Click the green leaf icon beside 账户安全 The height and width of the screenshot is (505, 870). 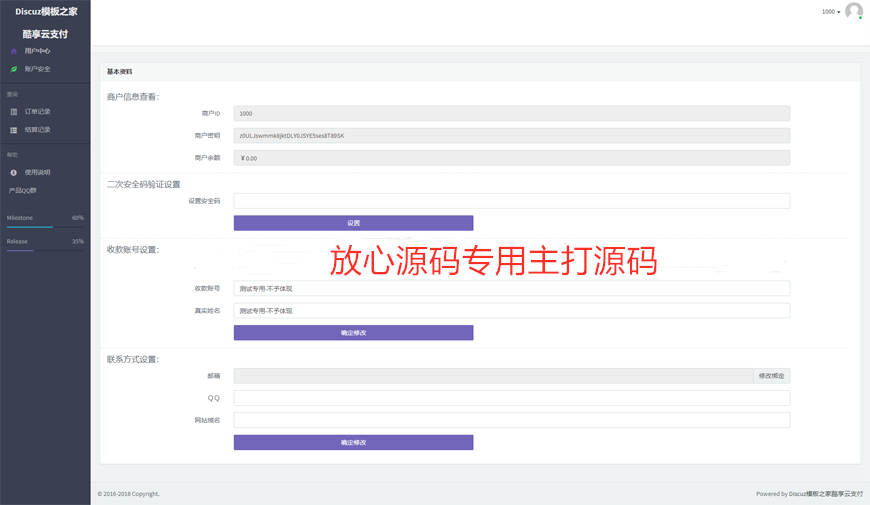[14, 69]
